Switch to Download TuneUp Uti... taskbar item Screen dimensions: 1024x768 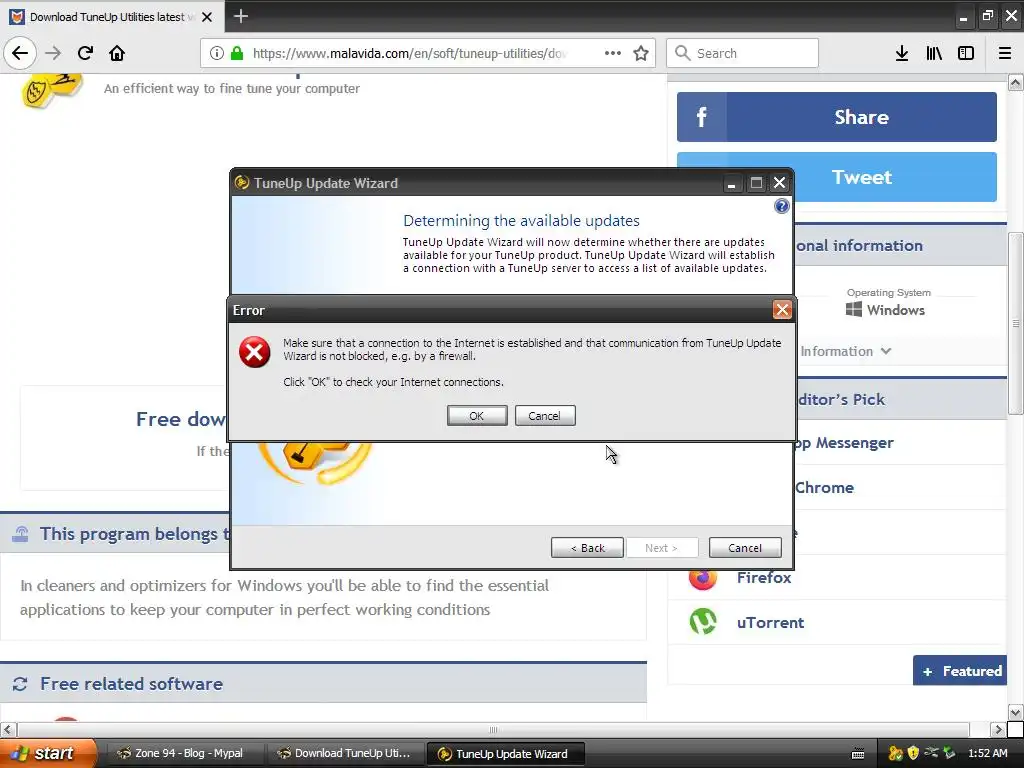click(345, 754)
